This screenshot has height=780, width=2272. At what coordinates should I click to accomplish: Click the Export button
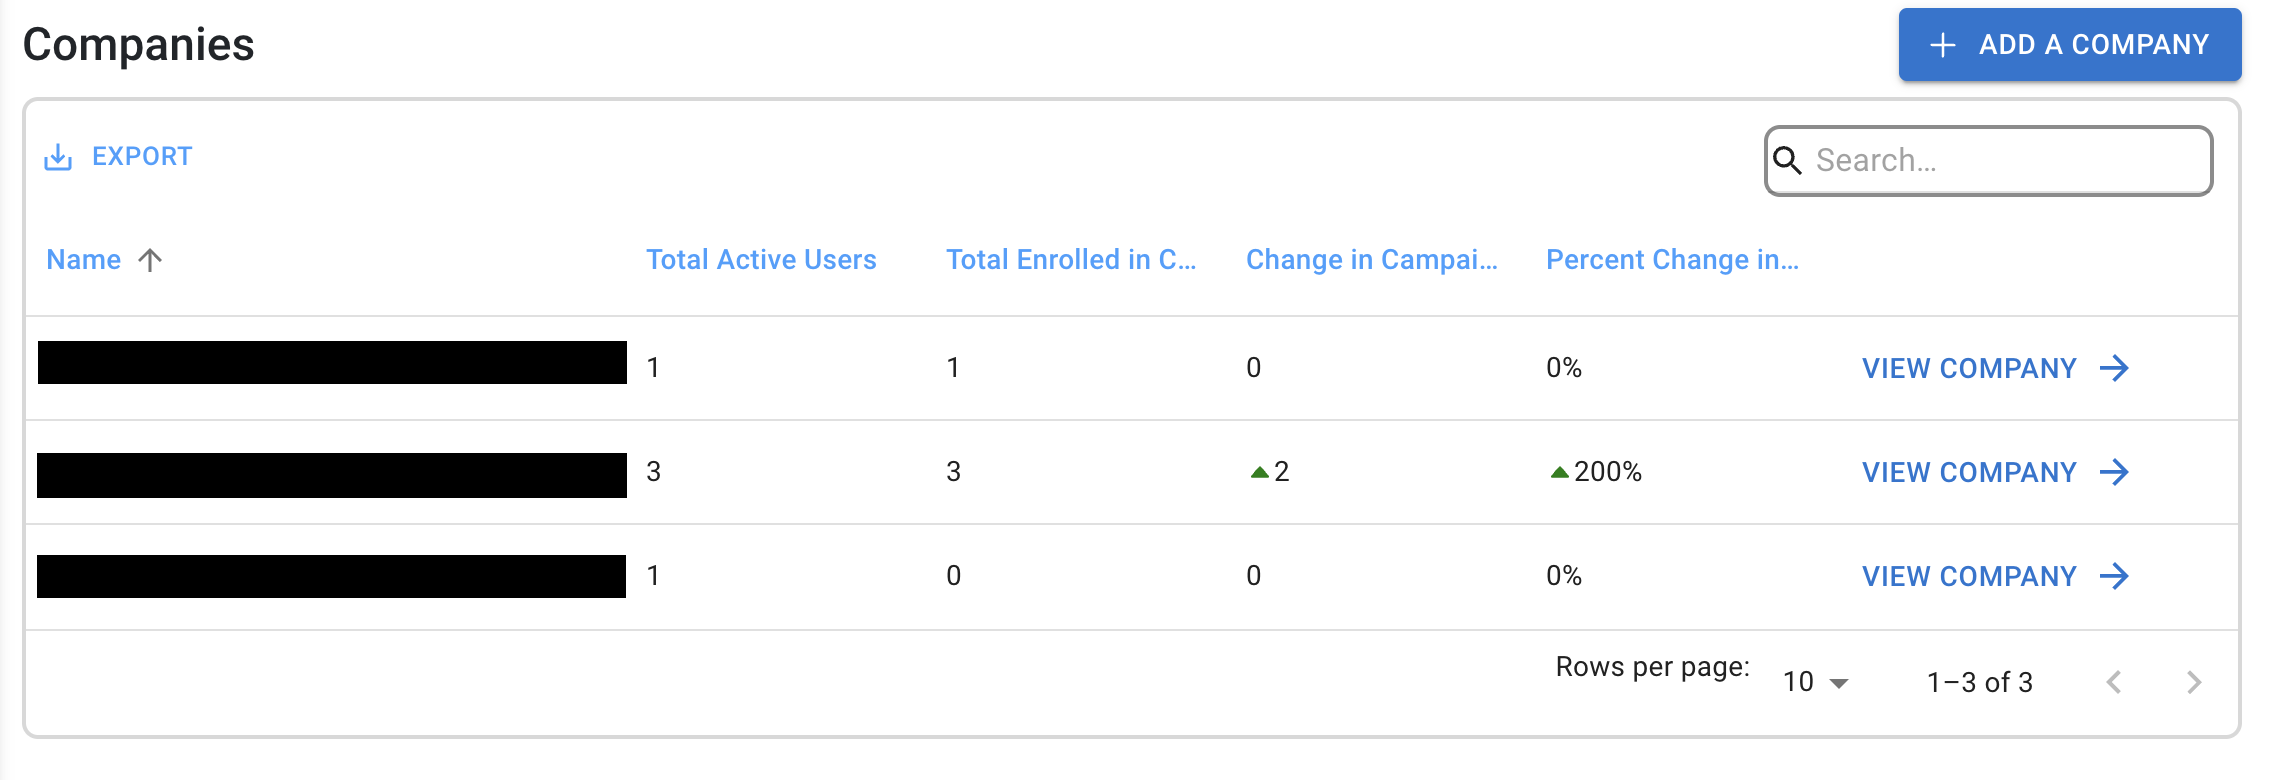(x=118, y=157)
